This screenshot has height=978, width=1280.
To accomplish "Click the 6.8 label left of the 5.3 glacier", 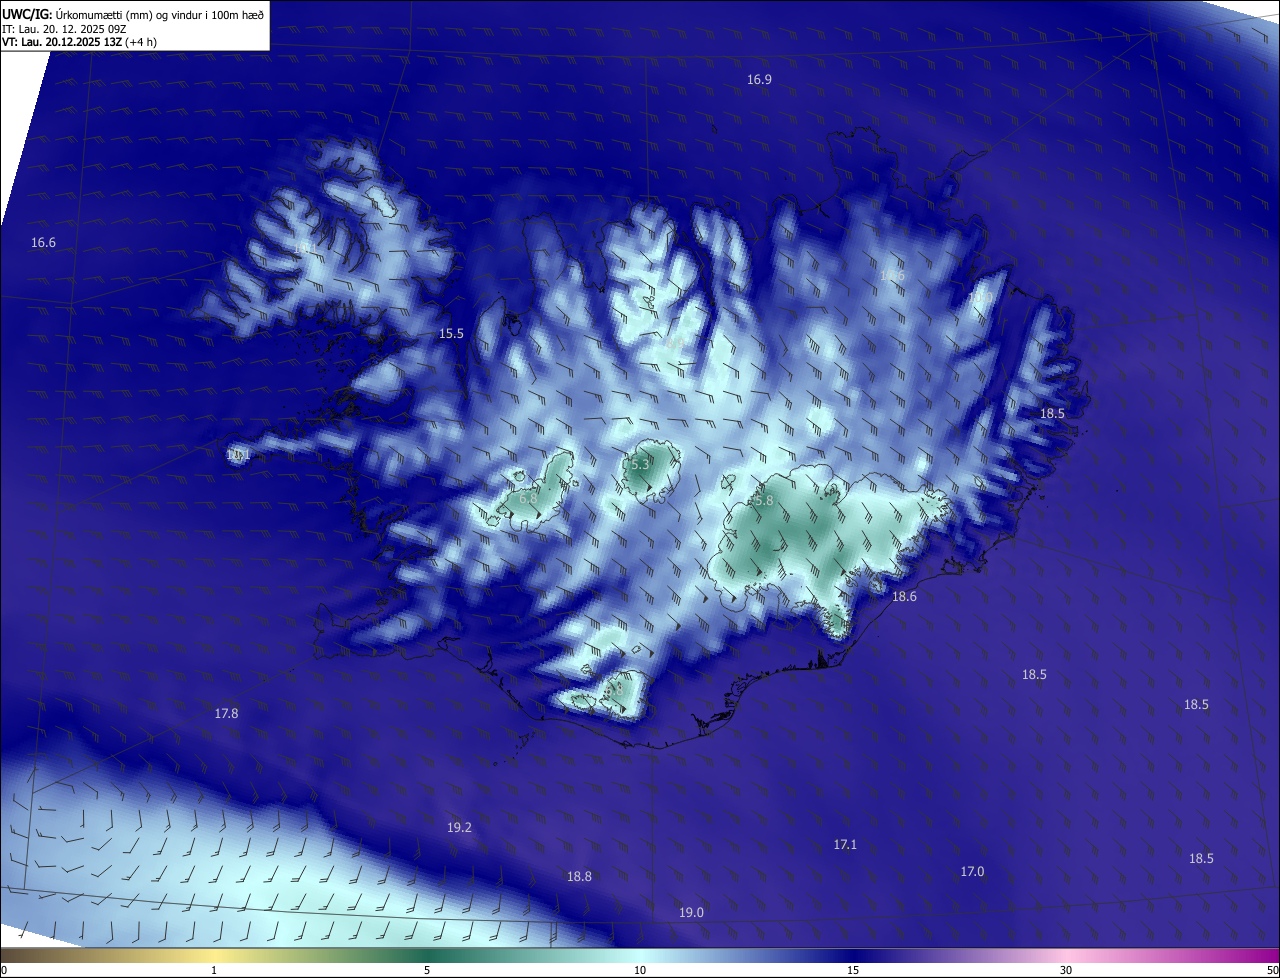I will point(528,497).
